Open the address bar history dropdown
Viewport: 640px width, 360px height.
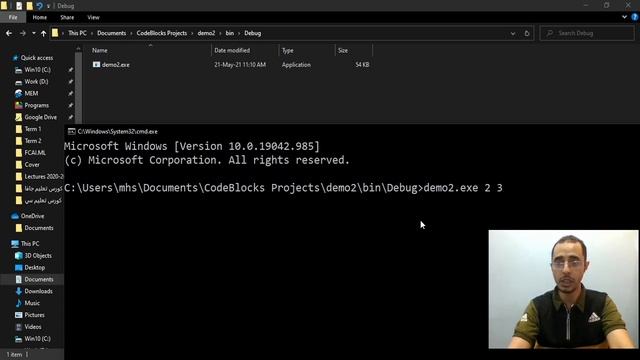click(x=513, y=33)
